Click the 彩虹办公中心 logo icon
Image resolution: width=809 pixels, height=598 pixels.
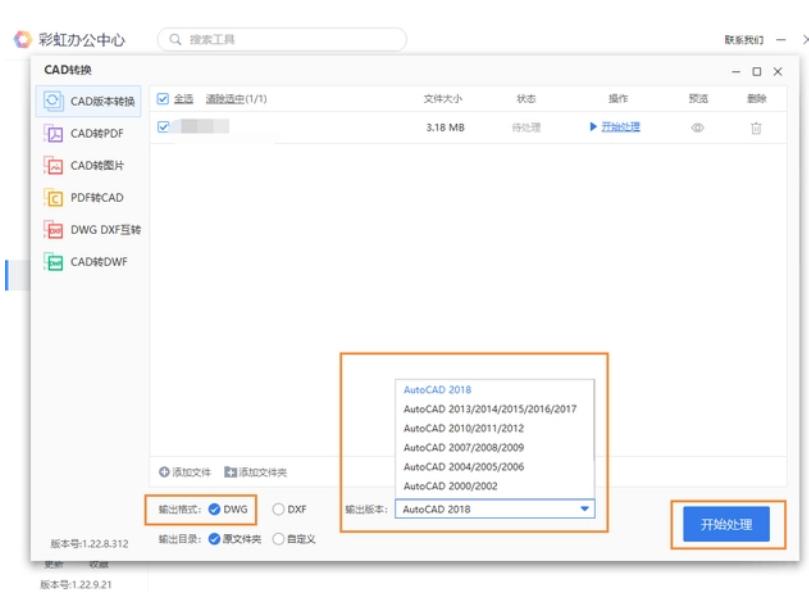pos(23,39)
